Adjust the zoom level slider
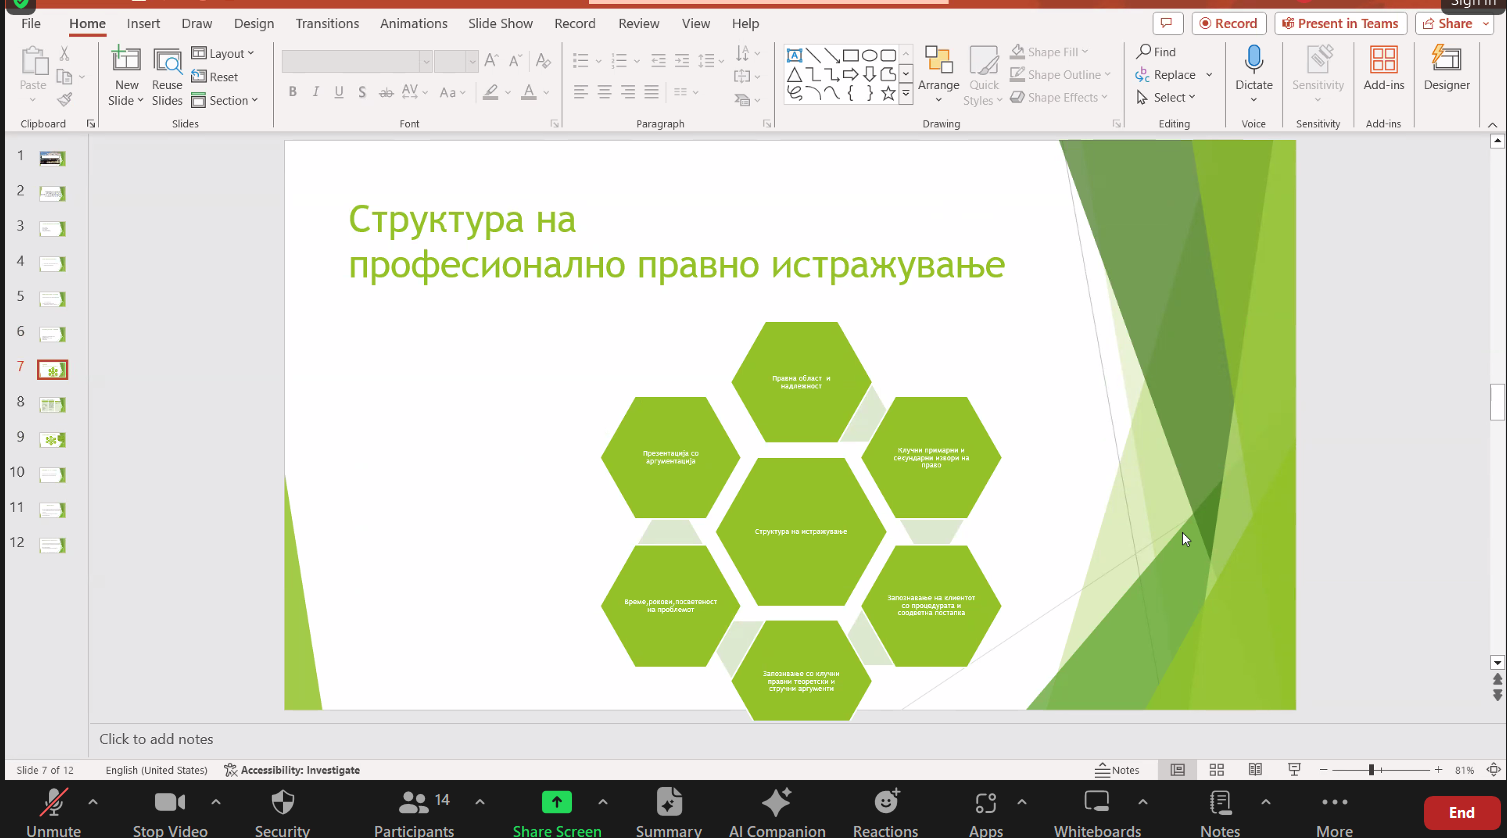The image size is (1507, 838). tap(1372, 770)
